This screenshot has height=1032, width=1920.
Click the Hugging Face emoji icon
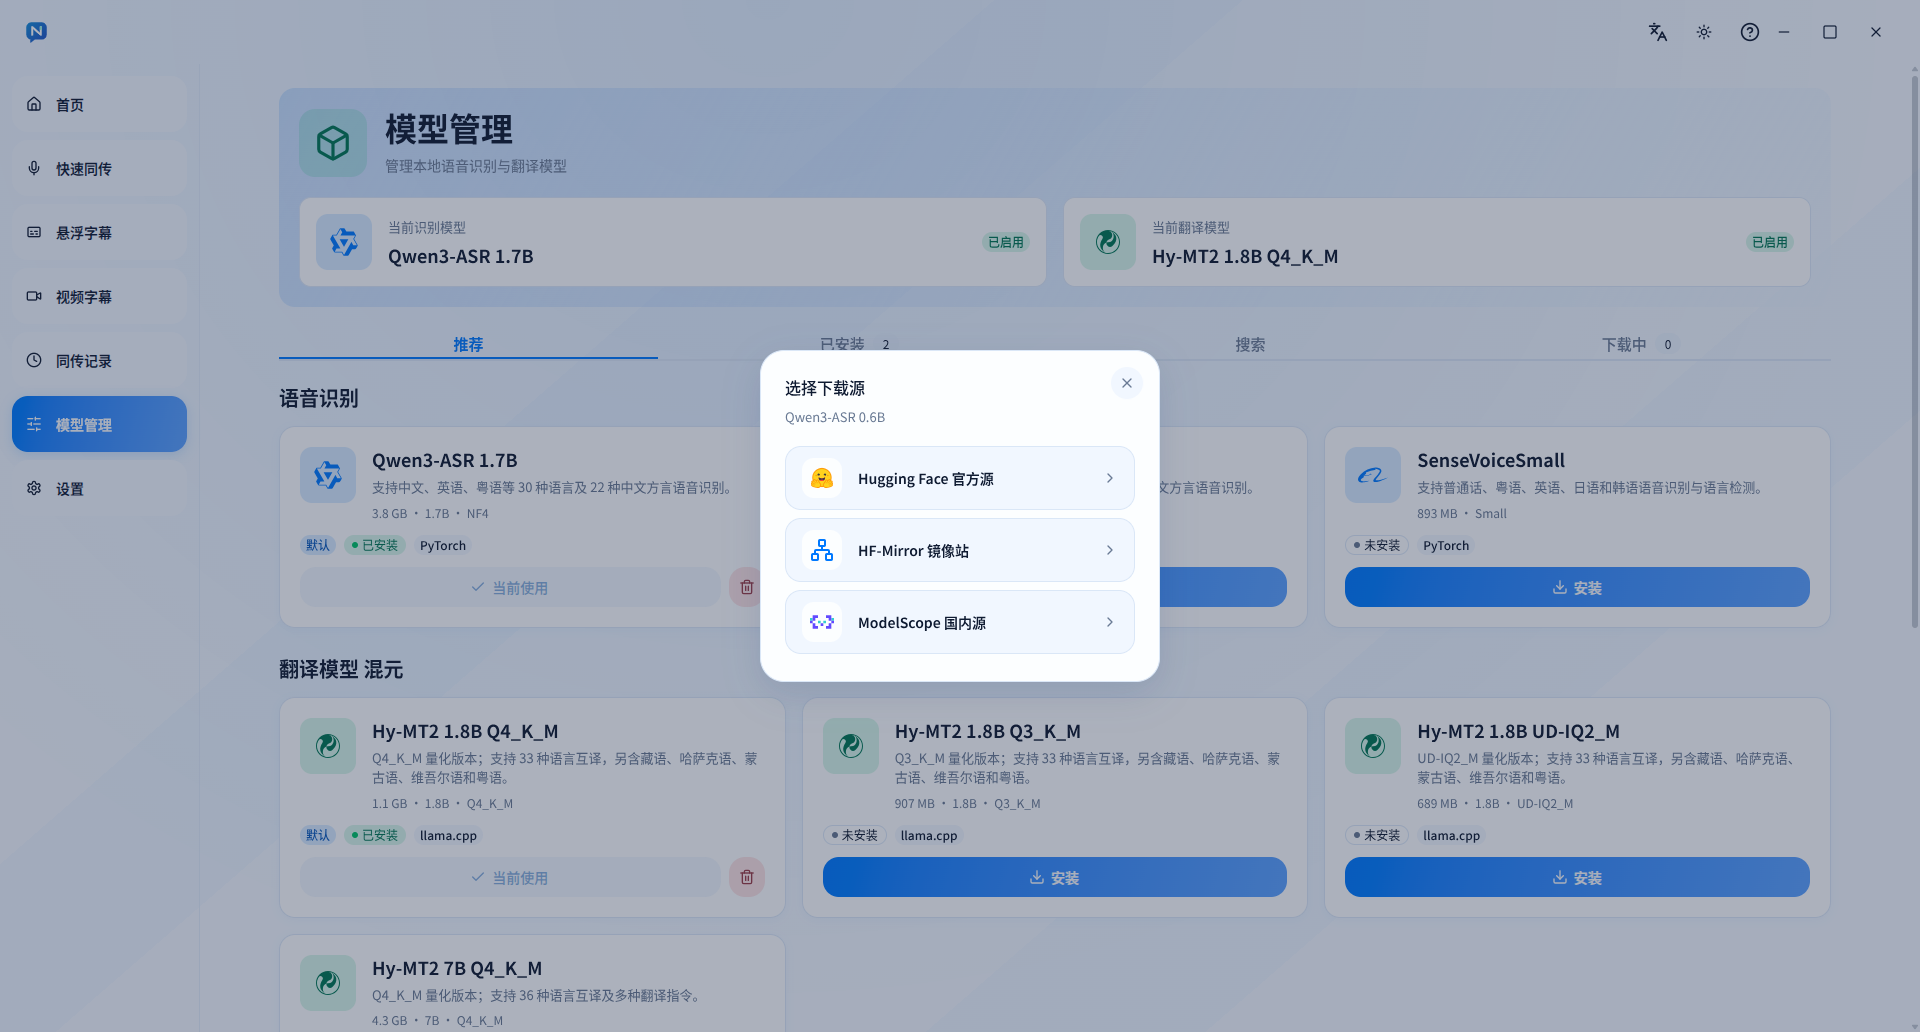[822, 478]
